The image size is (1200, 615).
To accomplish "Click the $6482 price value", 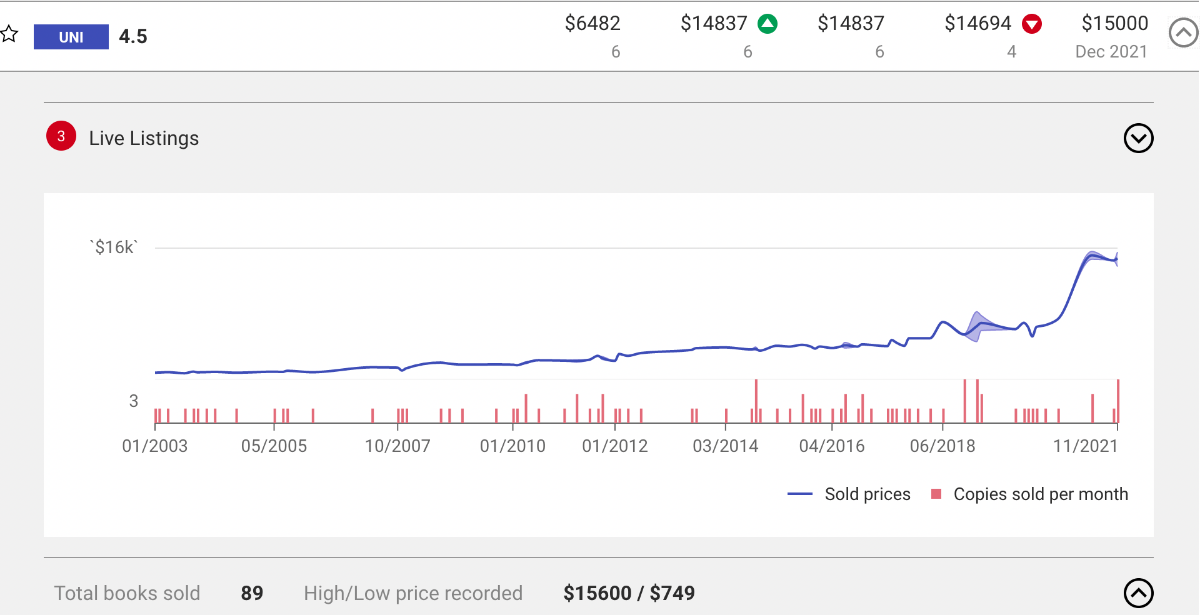I will 592,23.
